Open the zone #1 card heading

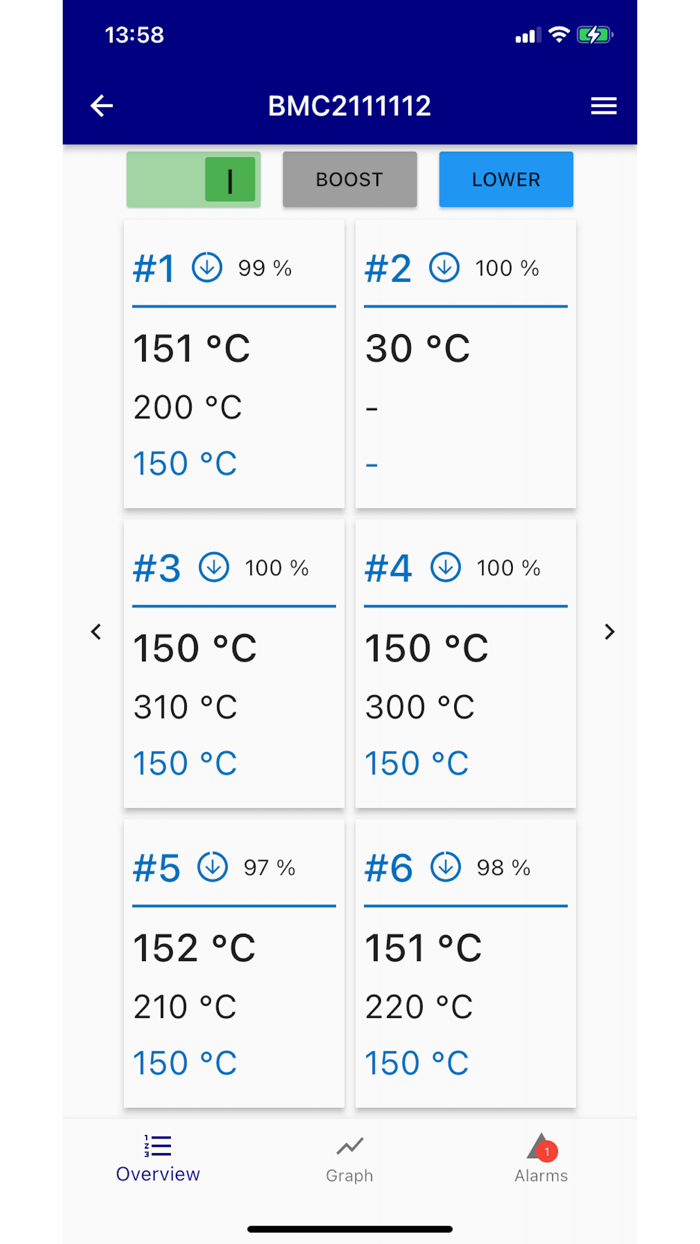pos(154,268)
